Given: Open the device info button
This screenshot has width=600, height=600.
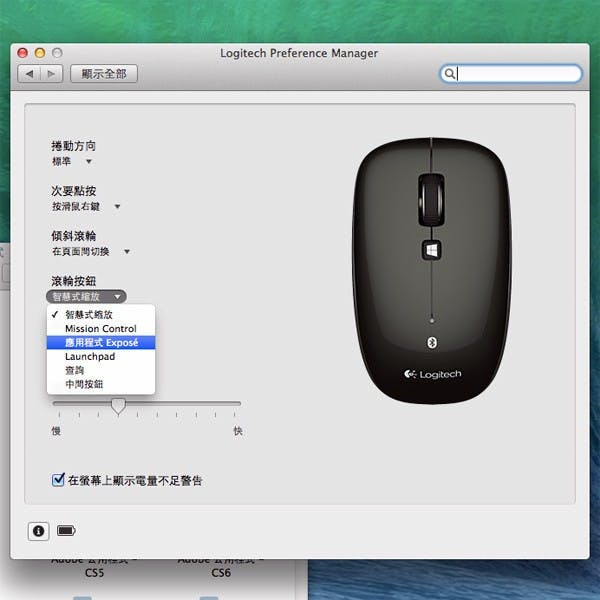Looking at the screenshot, I should click(x=38, y=531).
